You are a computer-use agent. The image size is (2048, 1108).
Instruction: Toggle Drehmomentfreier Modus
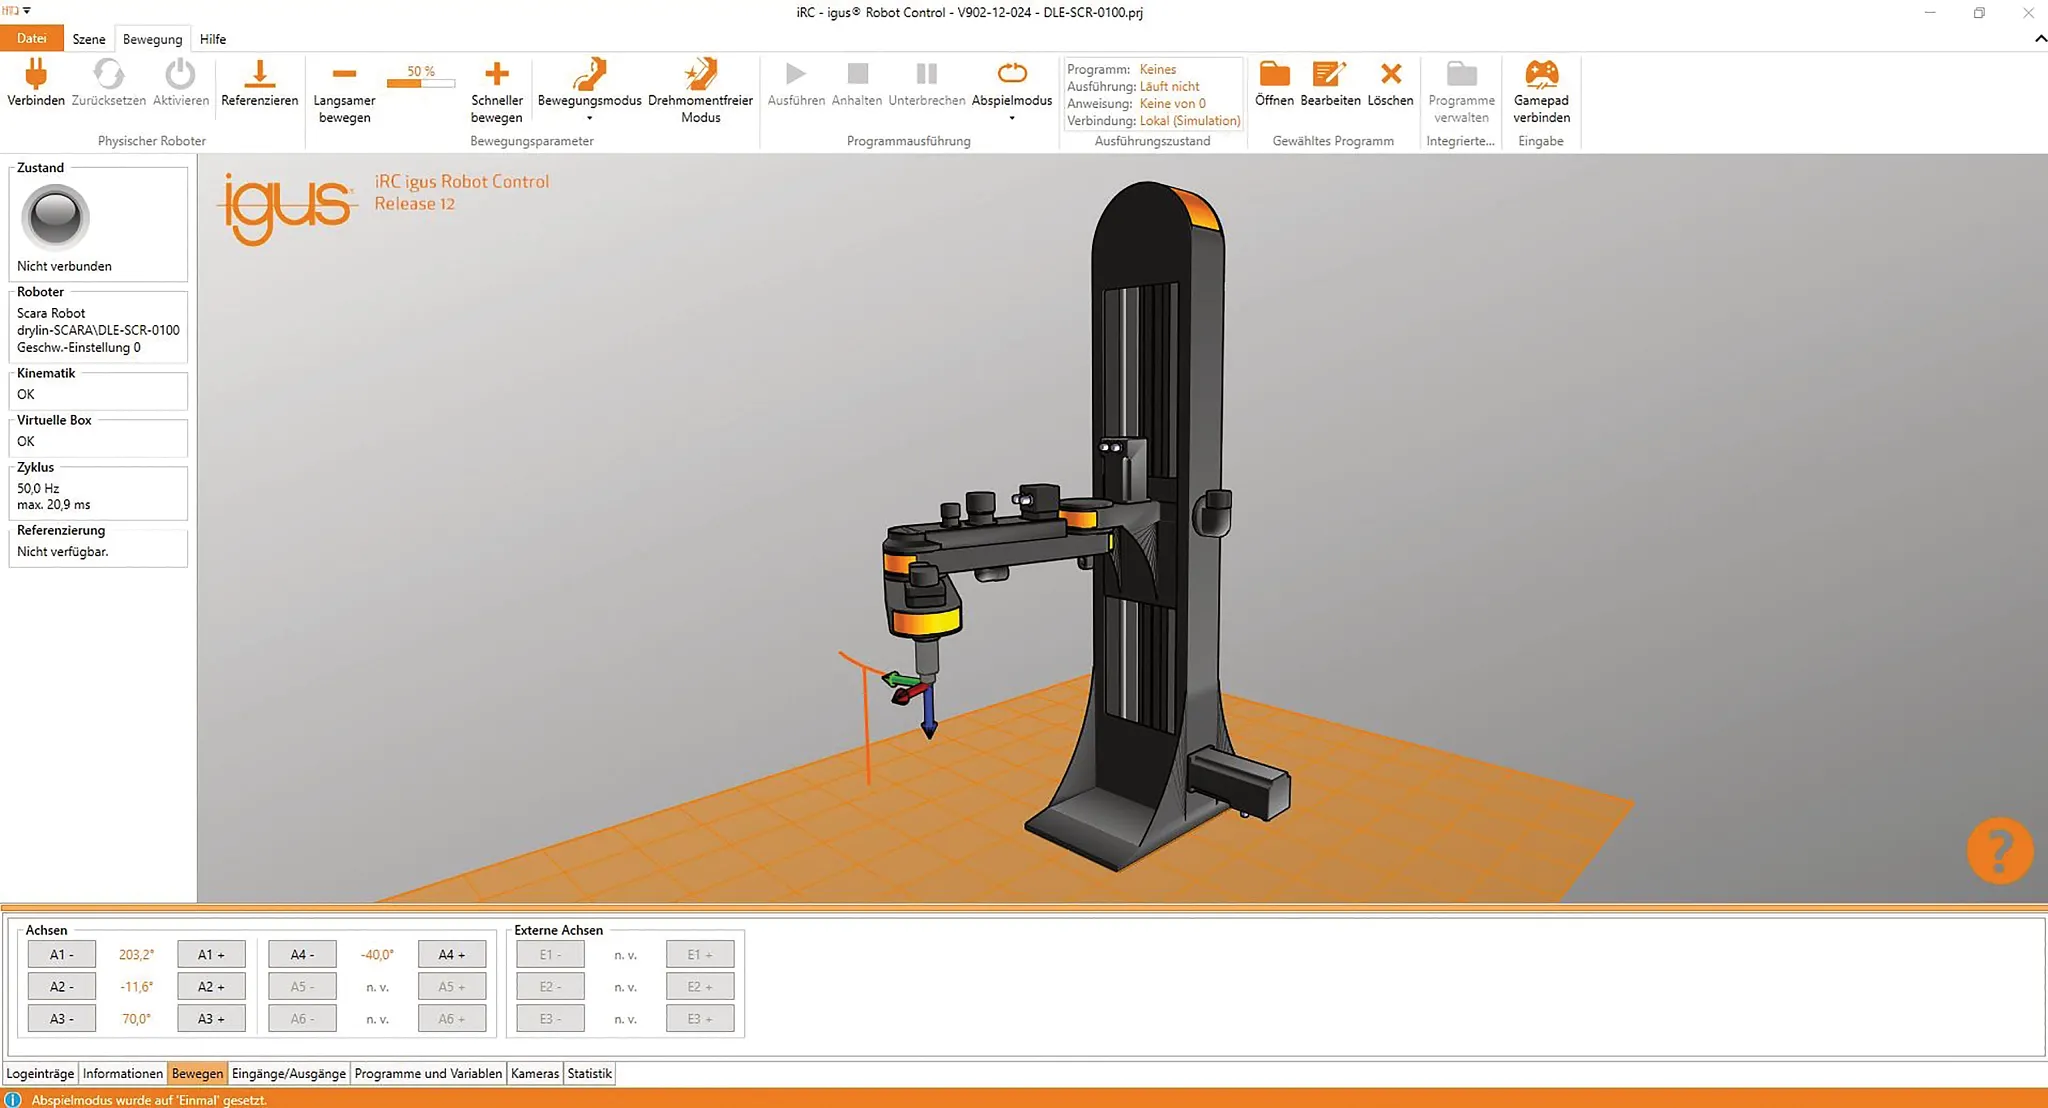point(700,75)
